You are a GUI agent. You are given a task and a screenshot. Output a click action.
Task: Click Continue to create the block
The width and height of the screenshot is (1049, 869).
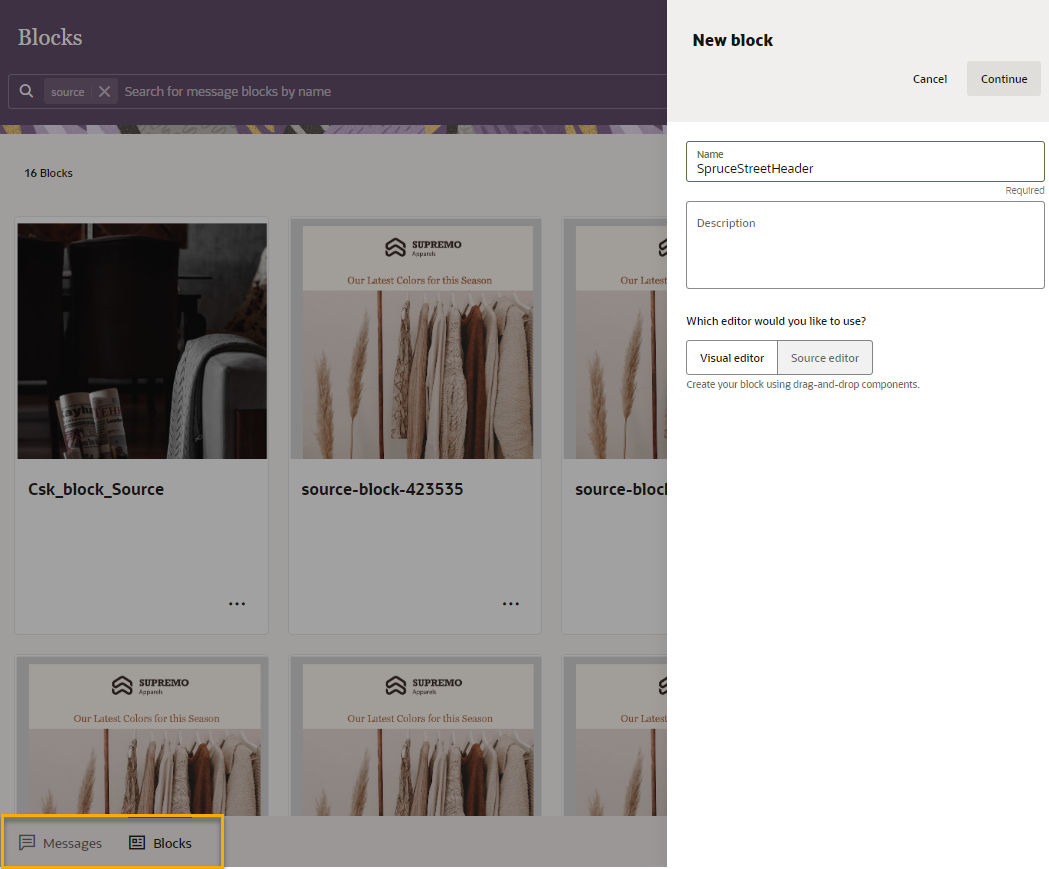pyautogui.click(x=1004, y=79)
